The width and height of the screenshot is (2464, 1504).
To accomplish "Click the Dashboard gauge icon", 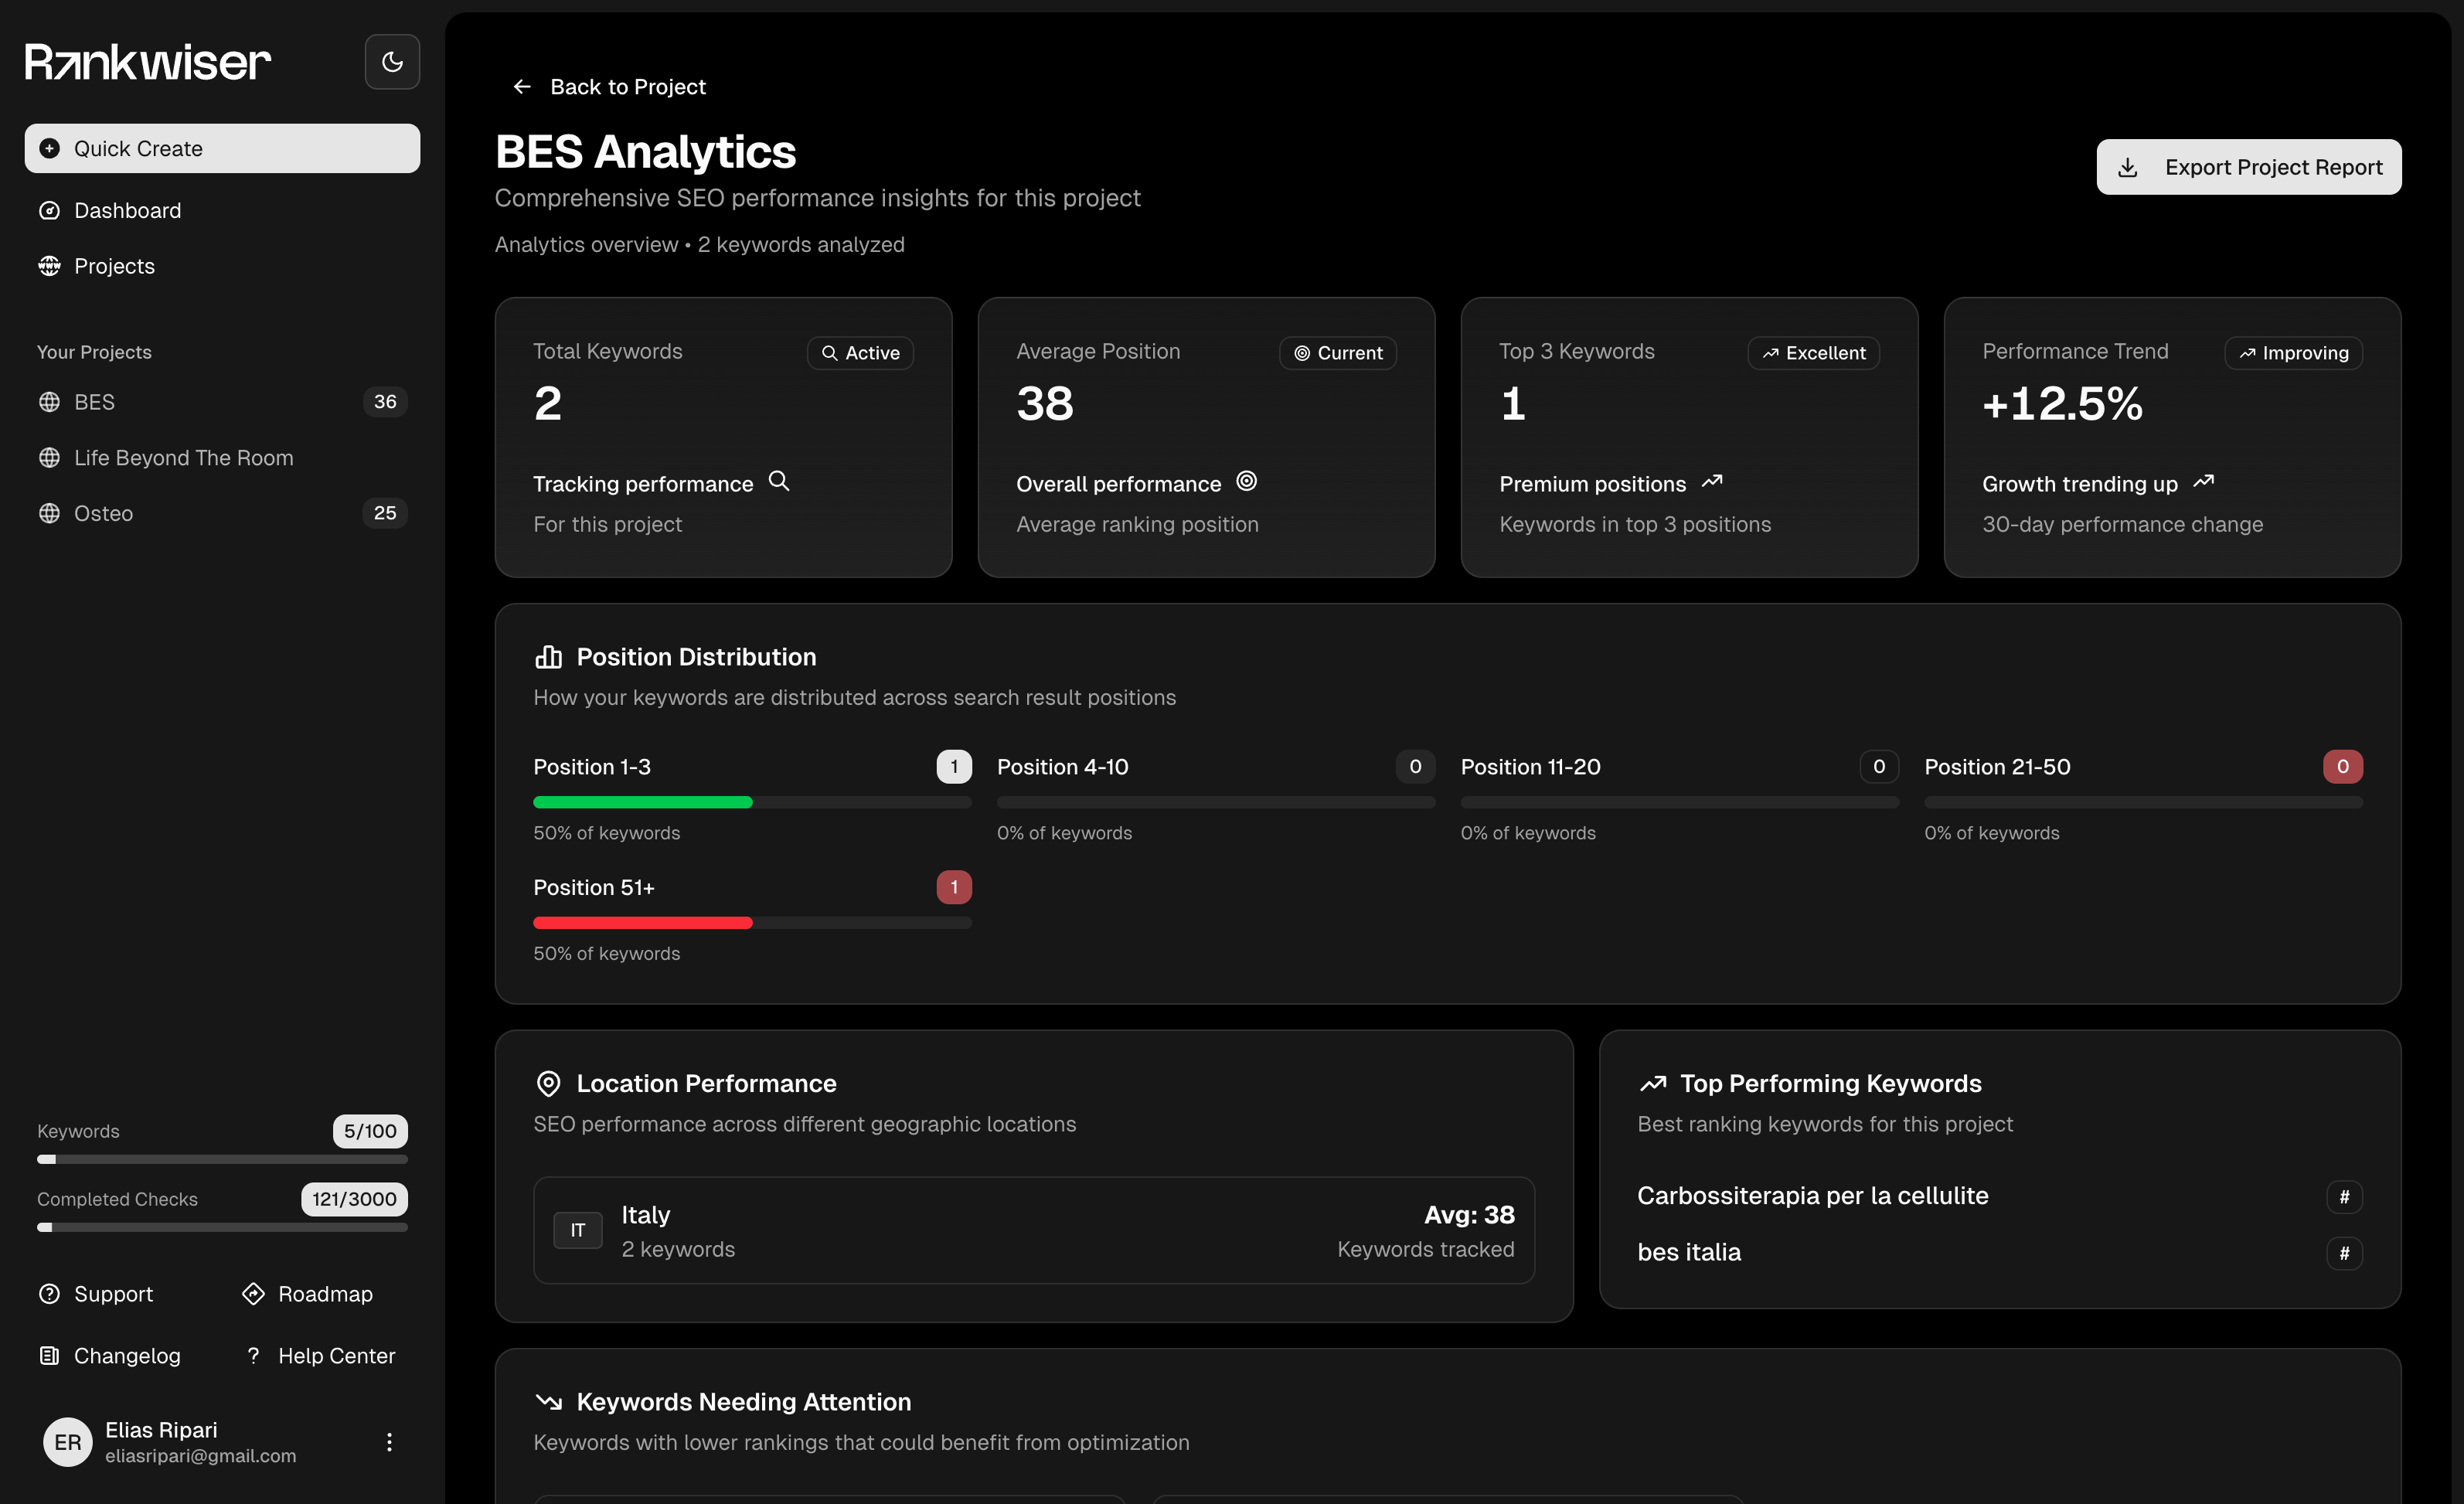I will tap(49, 210).
